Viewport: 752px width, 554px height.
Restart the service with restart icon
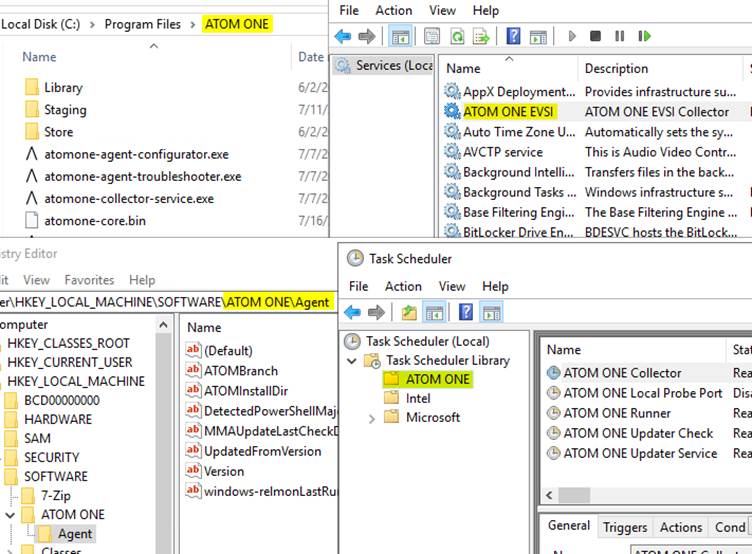(645, 36)
